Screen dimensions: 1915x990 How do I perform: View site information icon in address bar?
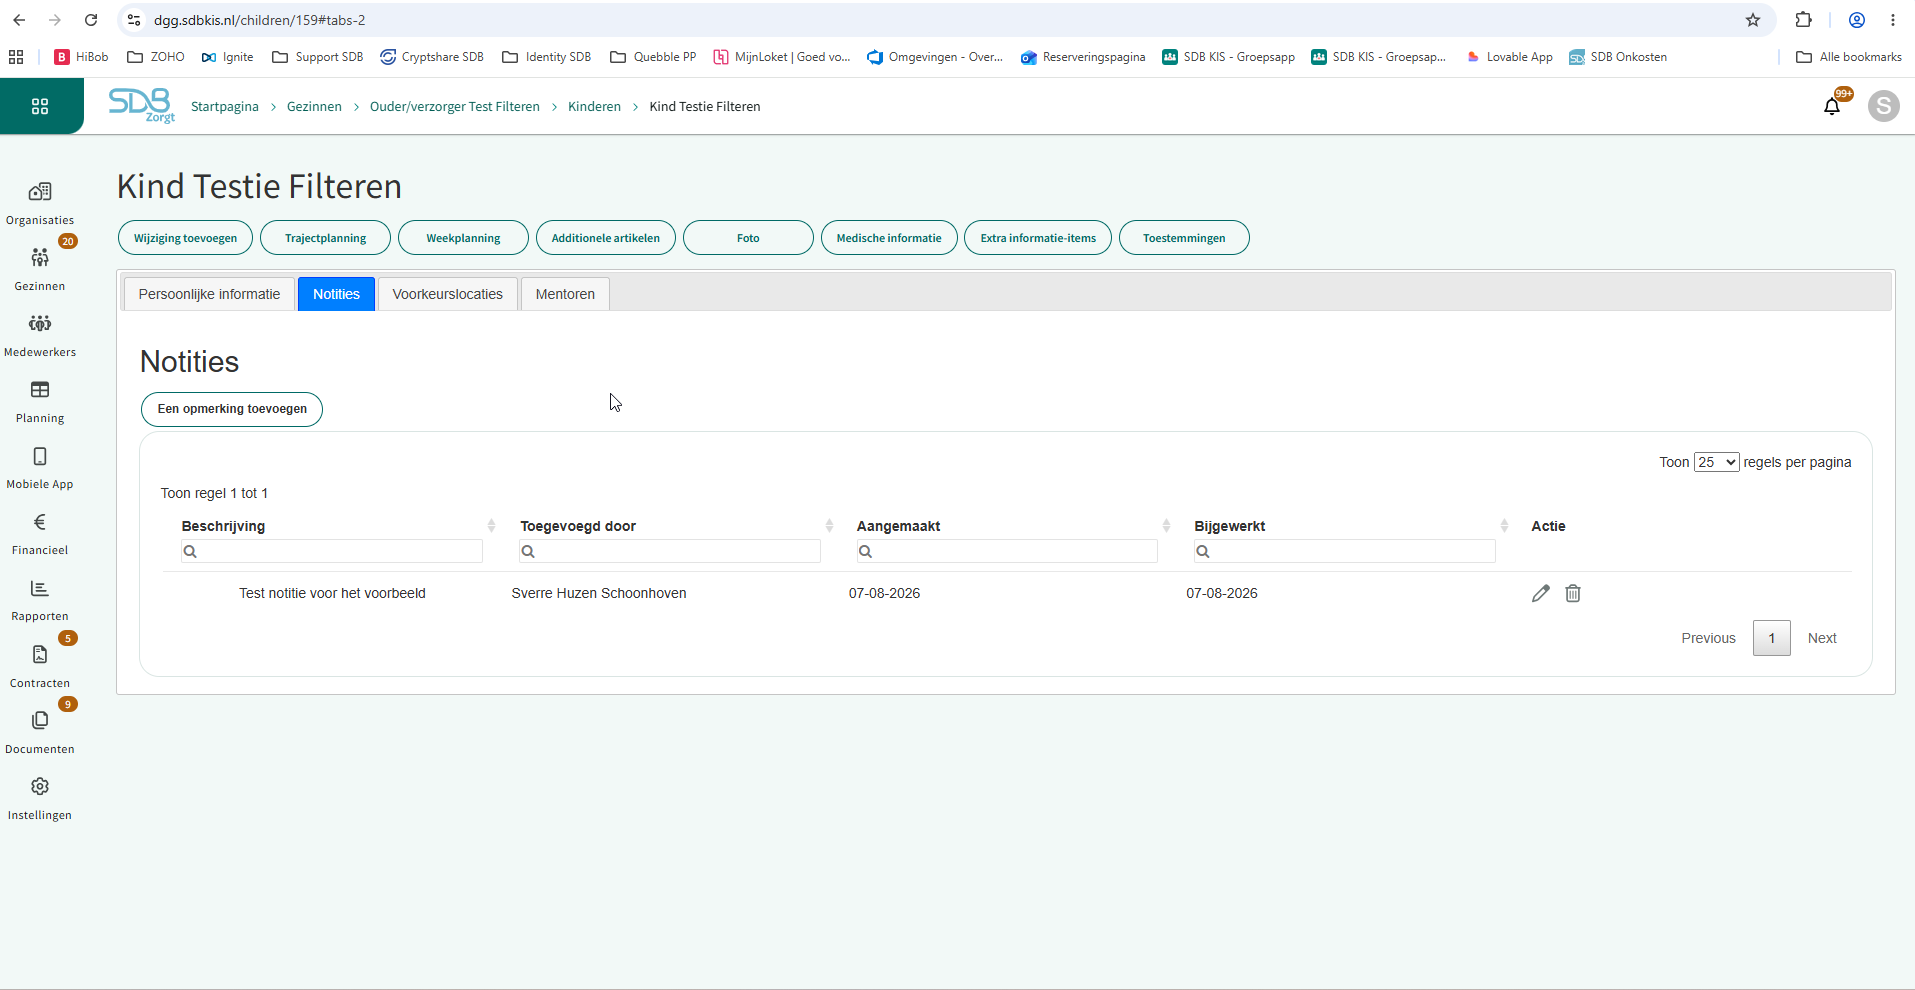point(134,20)
